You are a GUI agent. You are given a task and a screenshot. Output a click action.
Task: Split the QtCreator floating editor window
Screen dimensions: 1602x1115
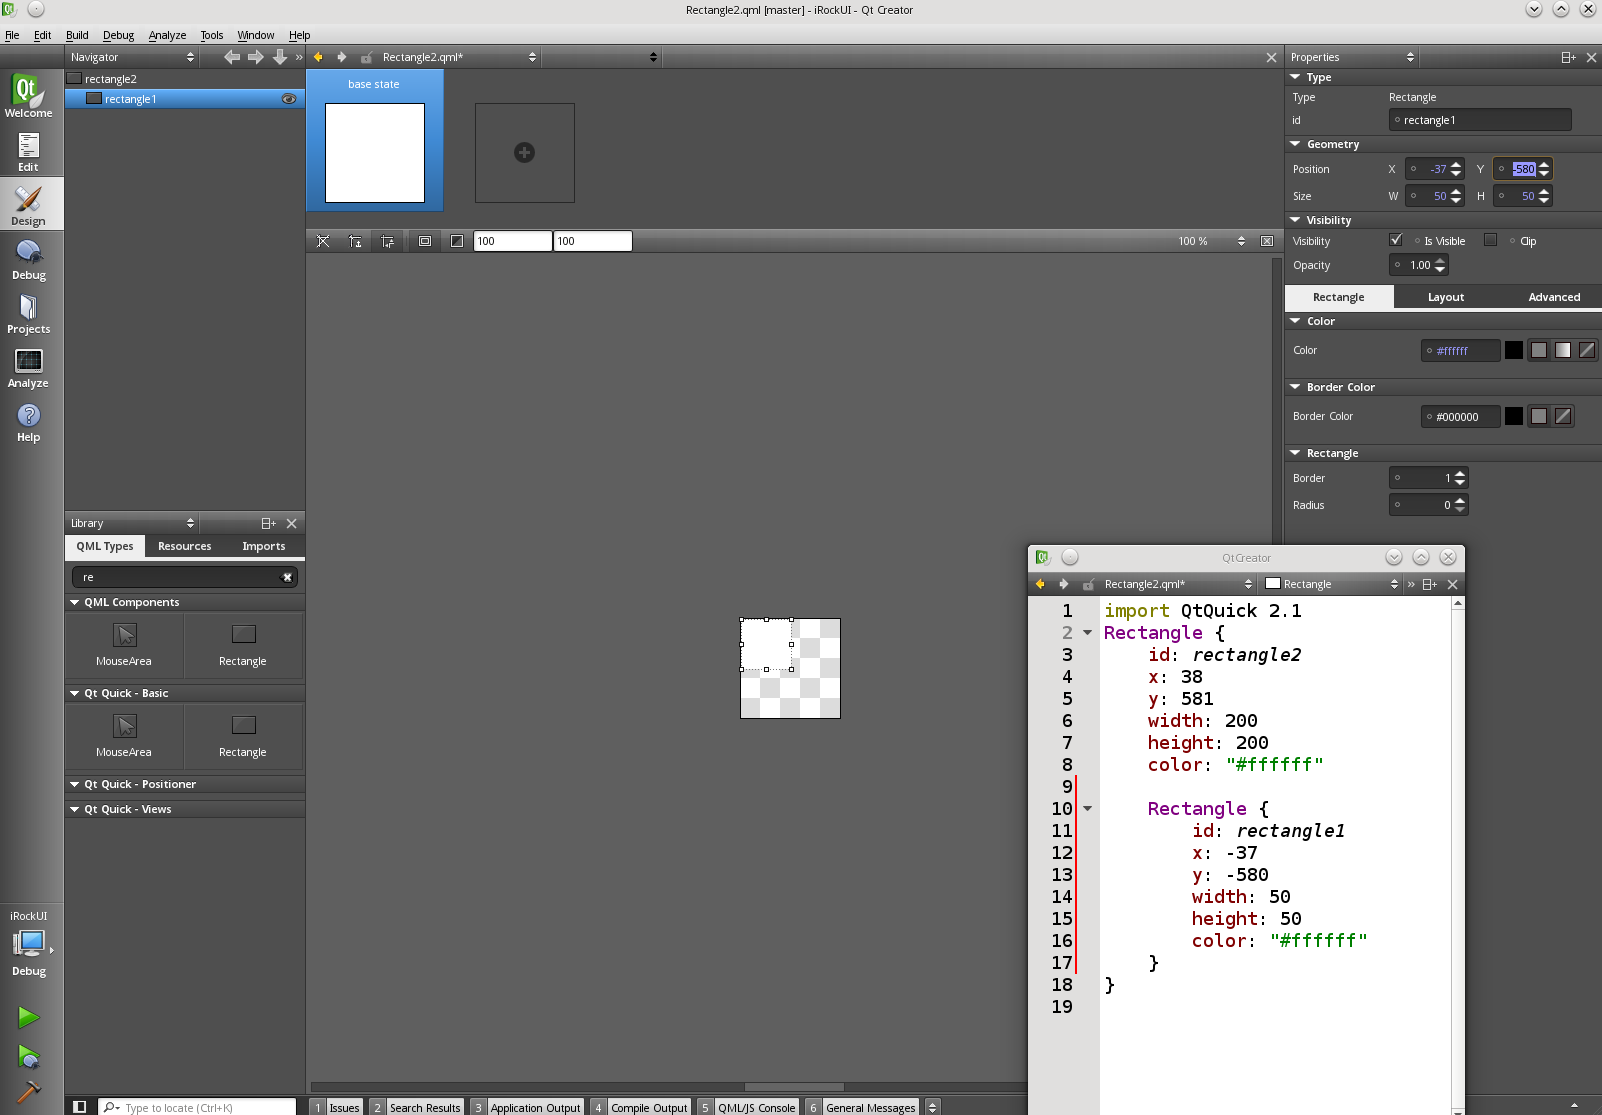point(1429,584)
